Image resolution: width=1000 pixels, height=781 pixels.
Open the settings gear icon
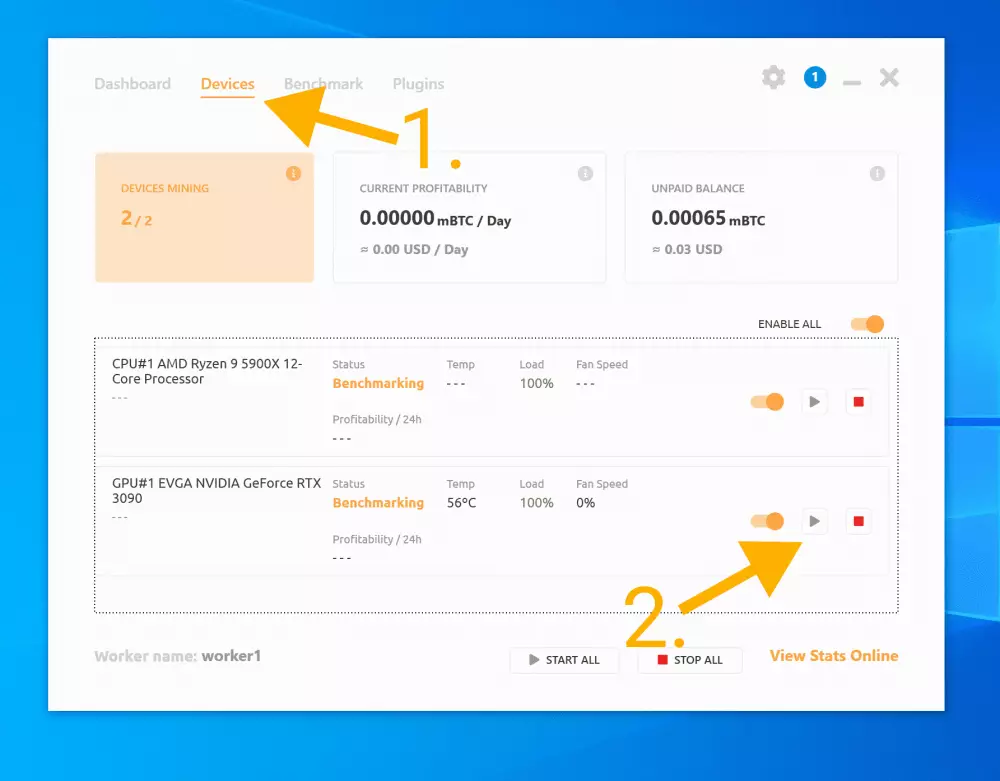click(x=773, y=78)
